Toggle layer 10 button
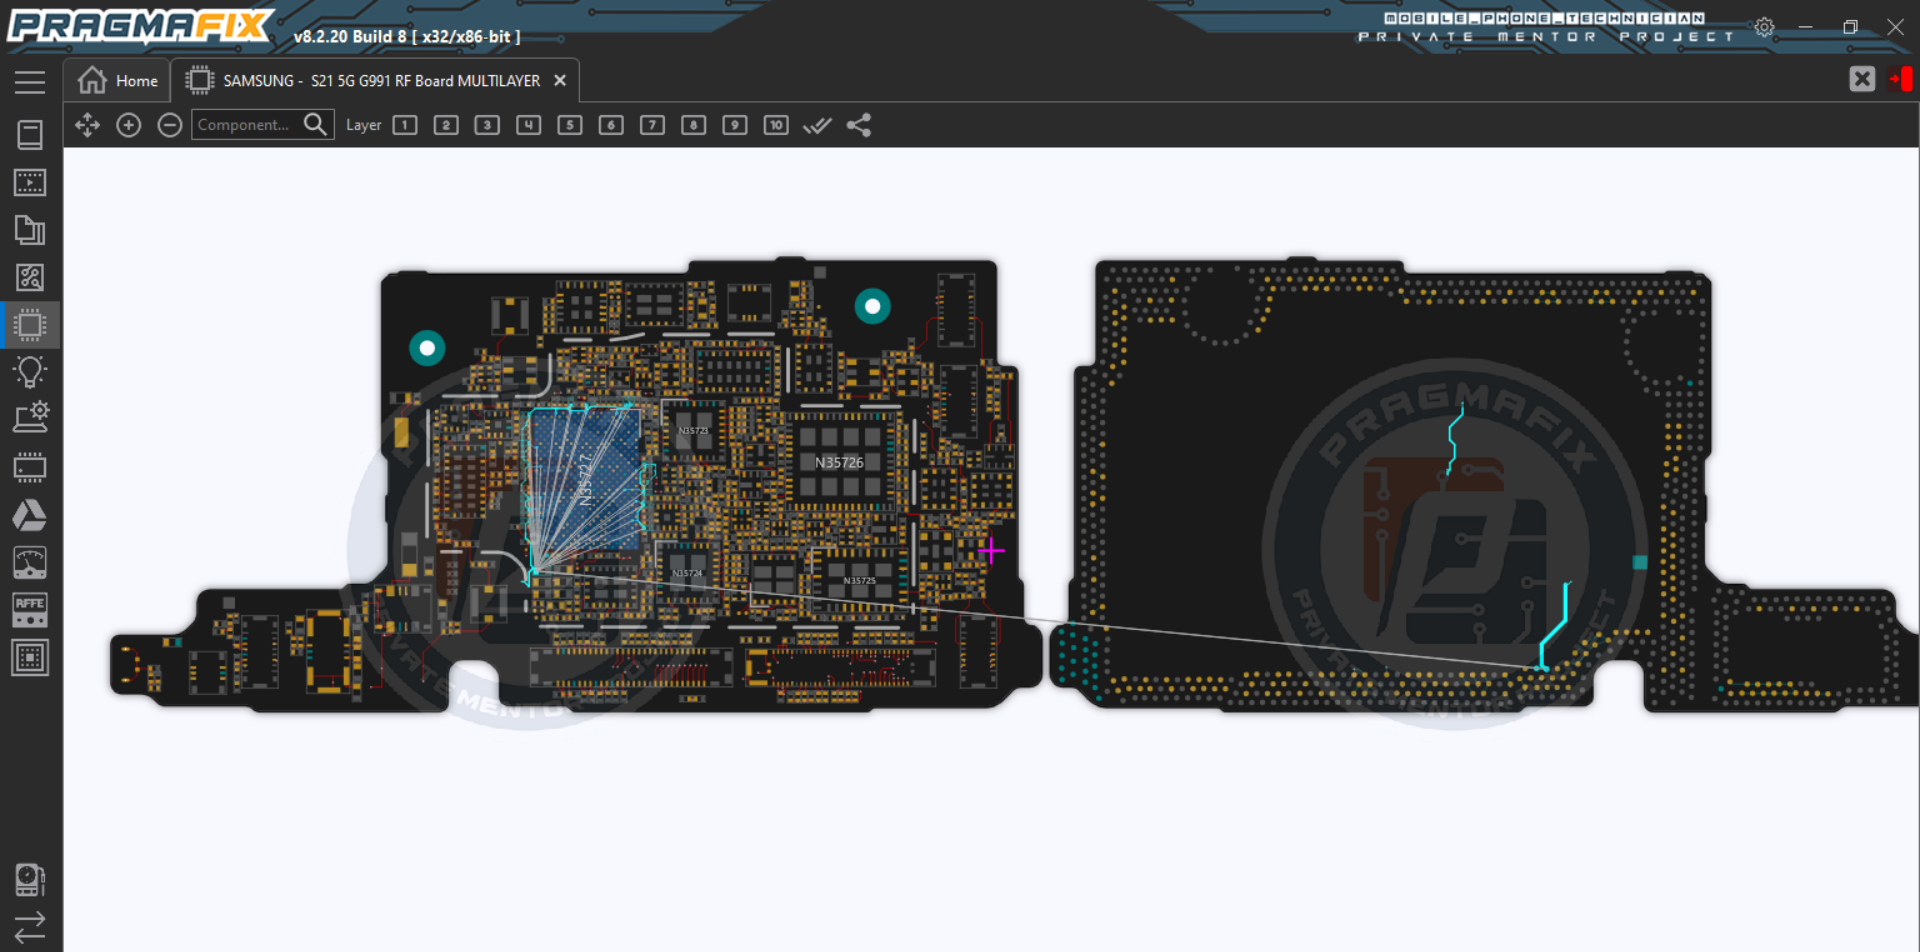Viewport: 1920px width, 952px height. pyautogui.click(x=776, y=125)
